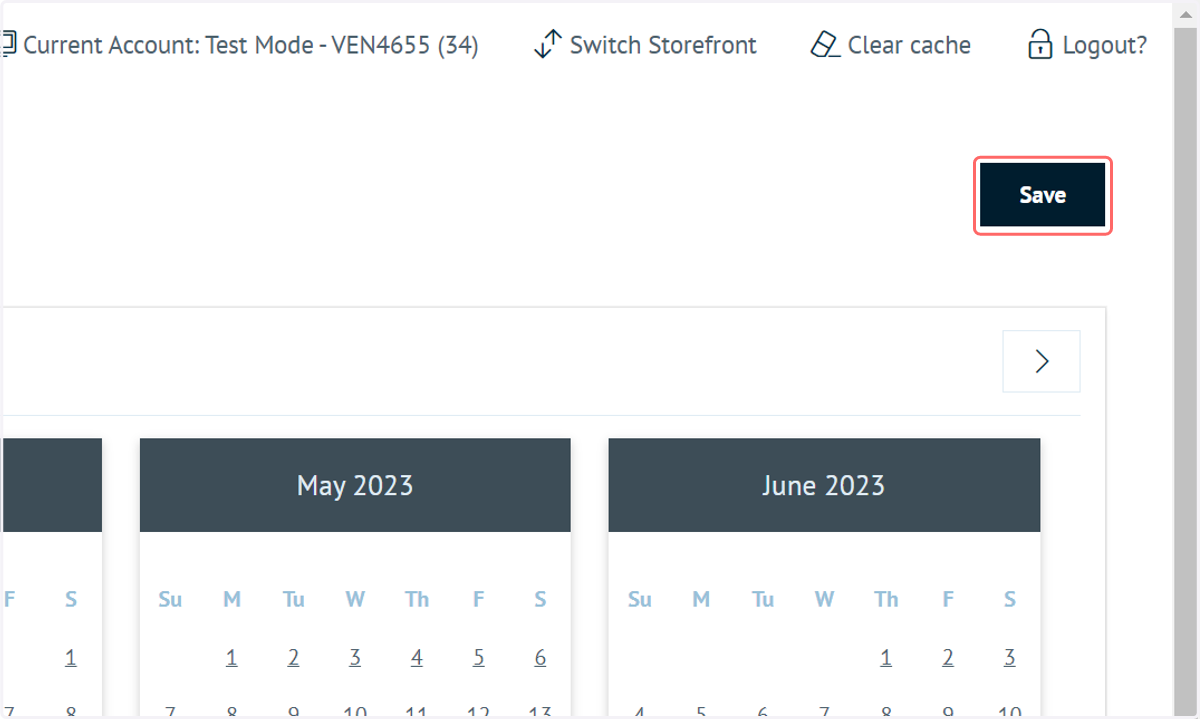Save the calendar changes
Screen dimensions: 1200x719
coord(1043,195)
